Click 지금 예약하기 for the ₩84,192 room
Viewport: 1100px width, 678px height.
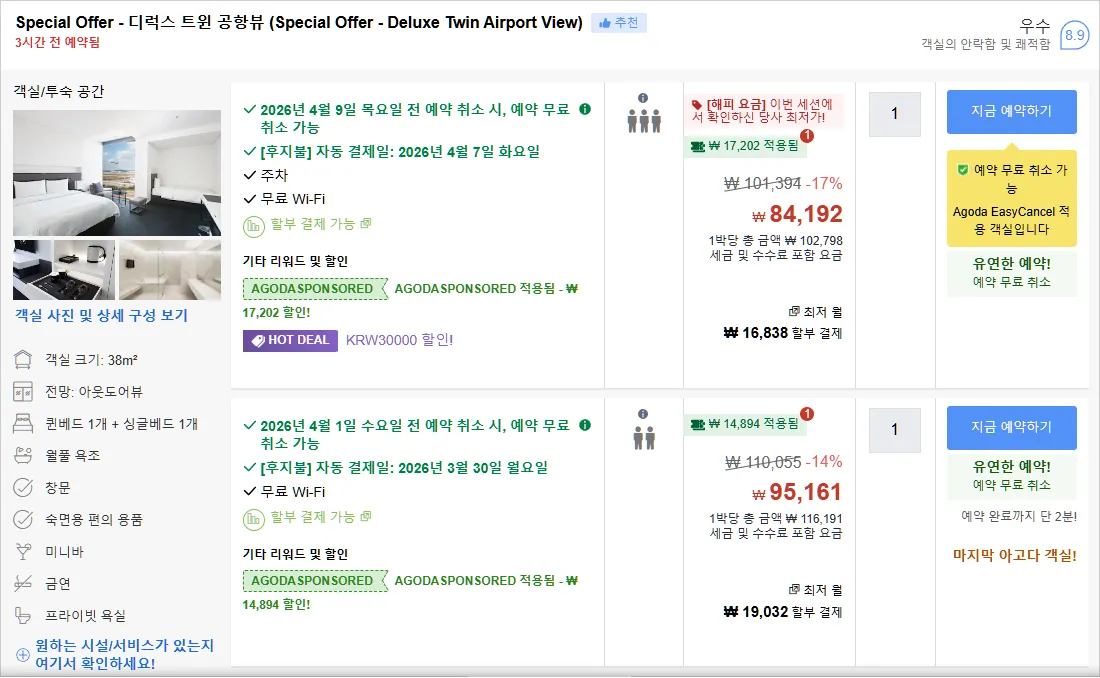[x=1012, y=112]
